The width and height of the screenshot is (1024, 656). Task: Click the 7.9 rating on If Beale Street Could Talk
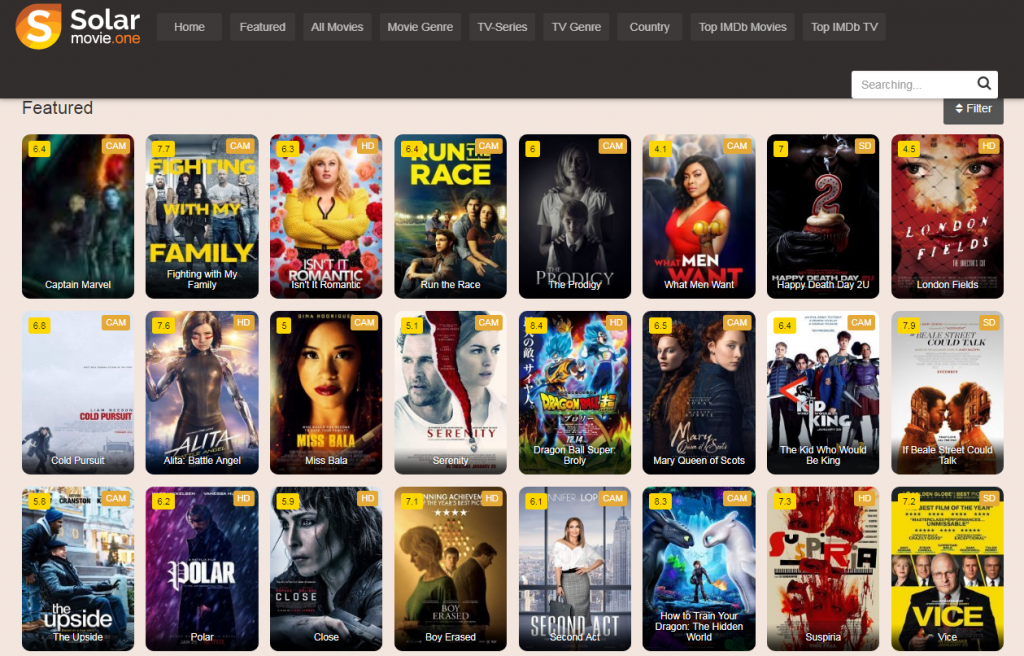[x=908, y=325]
